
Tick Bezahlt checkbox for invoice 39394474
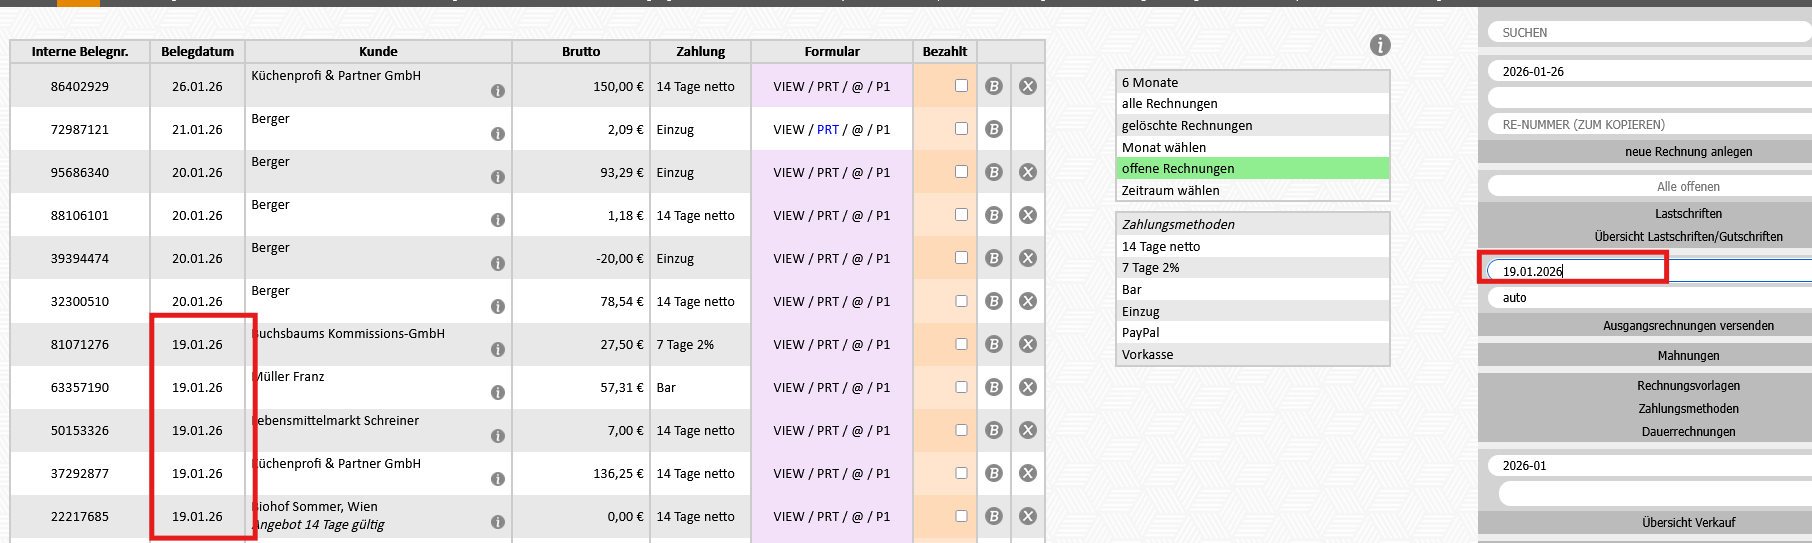coord(961,258)
